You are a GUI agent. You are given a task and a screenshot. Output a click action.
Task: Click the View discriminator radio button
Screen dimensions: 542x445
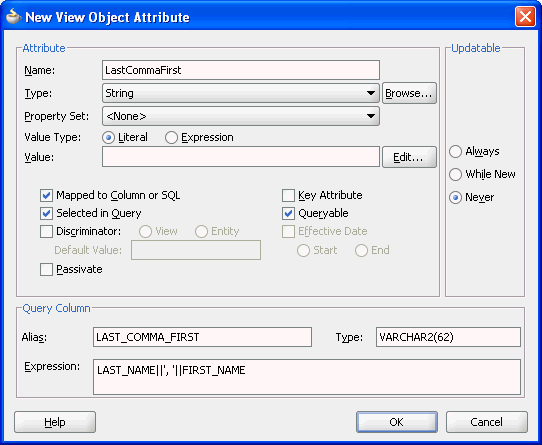(145, 231)
